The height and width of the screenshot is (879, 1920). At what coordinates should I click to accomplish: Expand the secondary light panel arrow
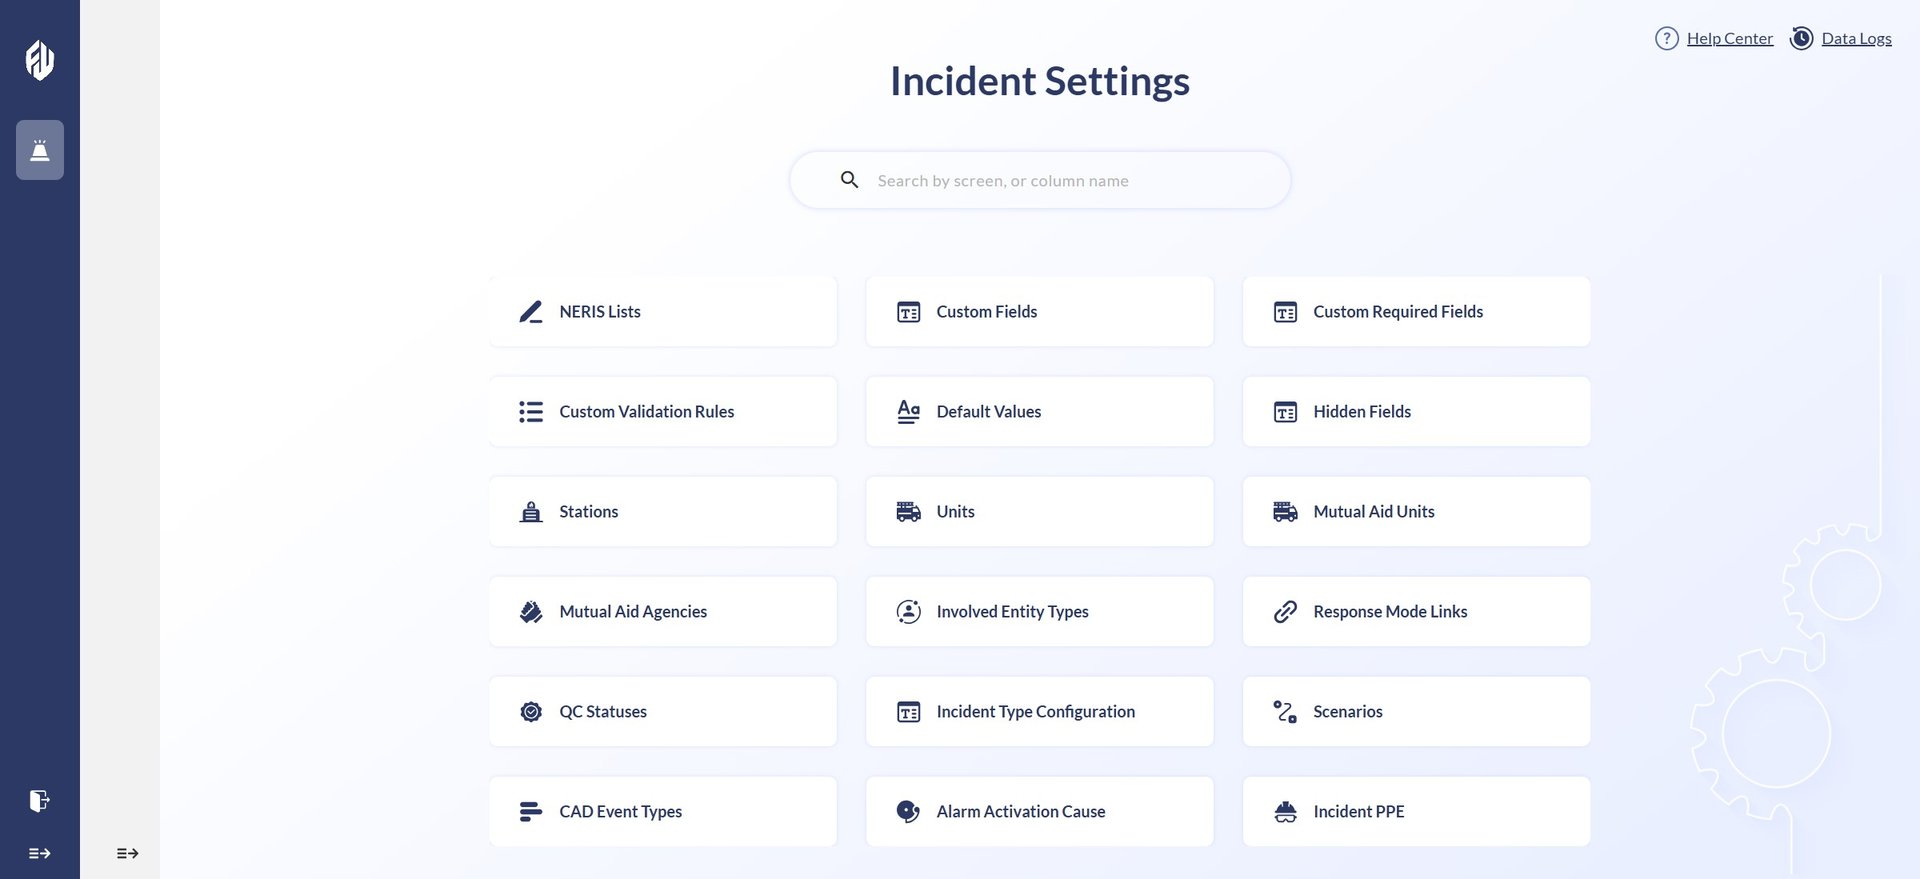(x=127, y=853)
